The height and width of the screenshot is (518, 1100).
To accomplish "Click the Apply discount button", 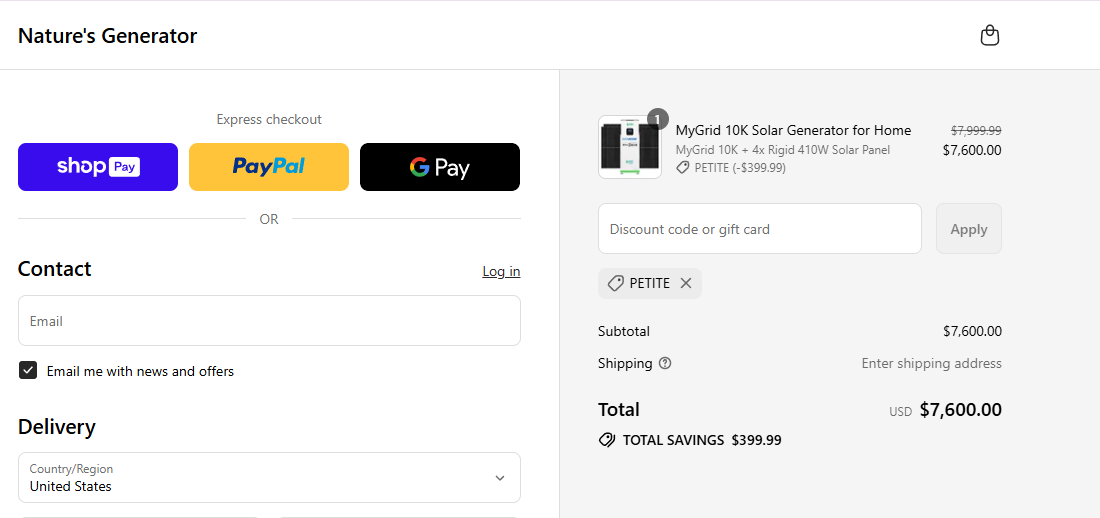I will pos(969,229).
